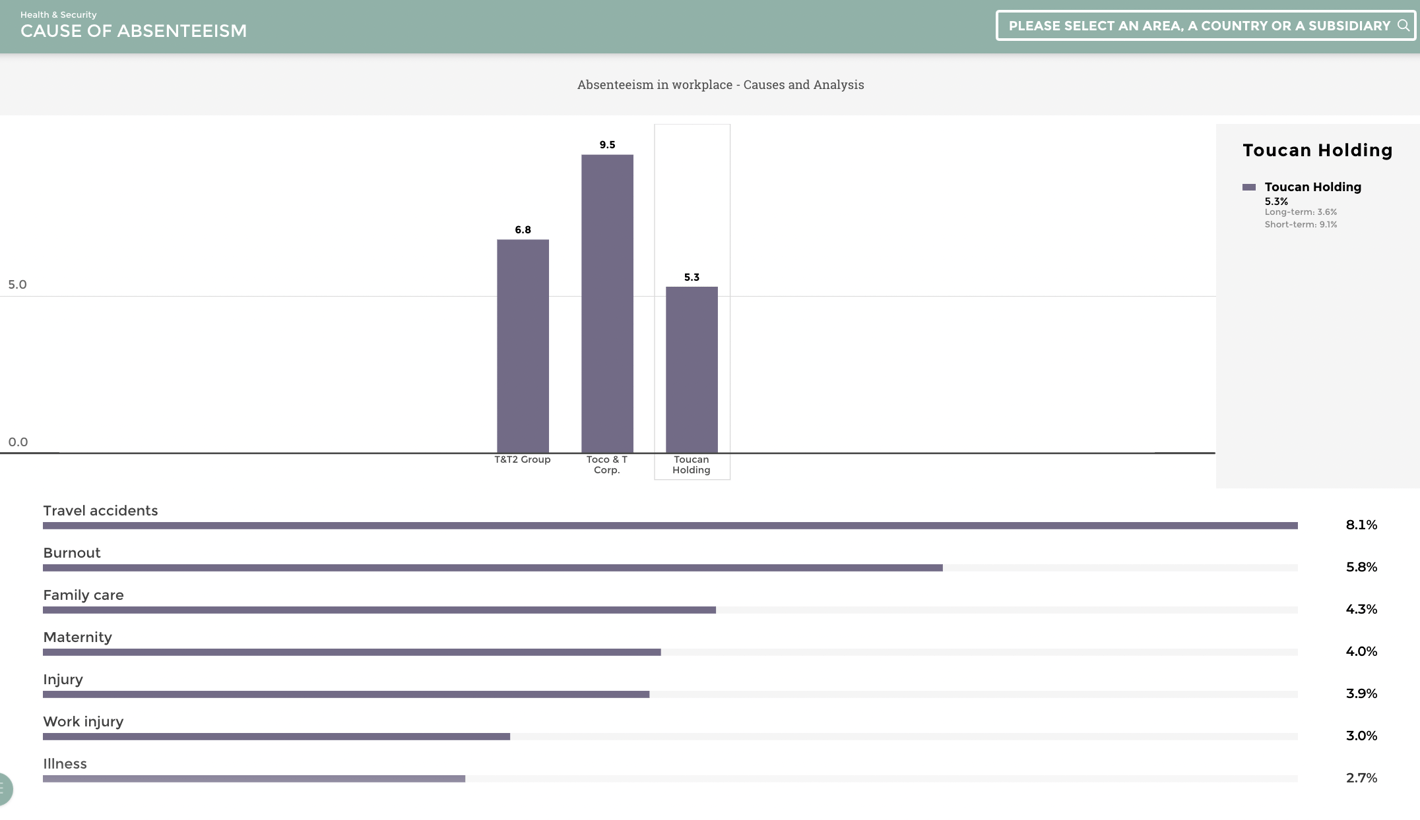Screen dimensions: 1420x820
Task: Select the Work injury label
Action: [82, 721]
